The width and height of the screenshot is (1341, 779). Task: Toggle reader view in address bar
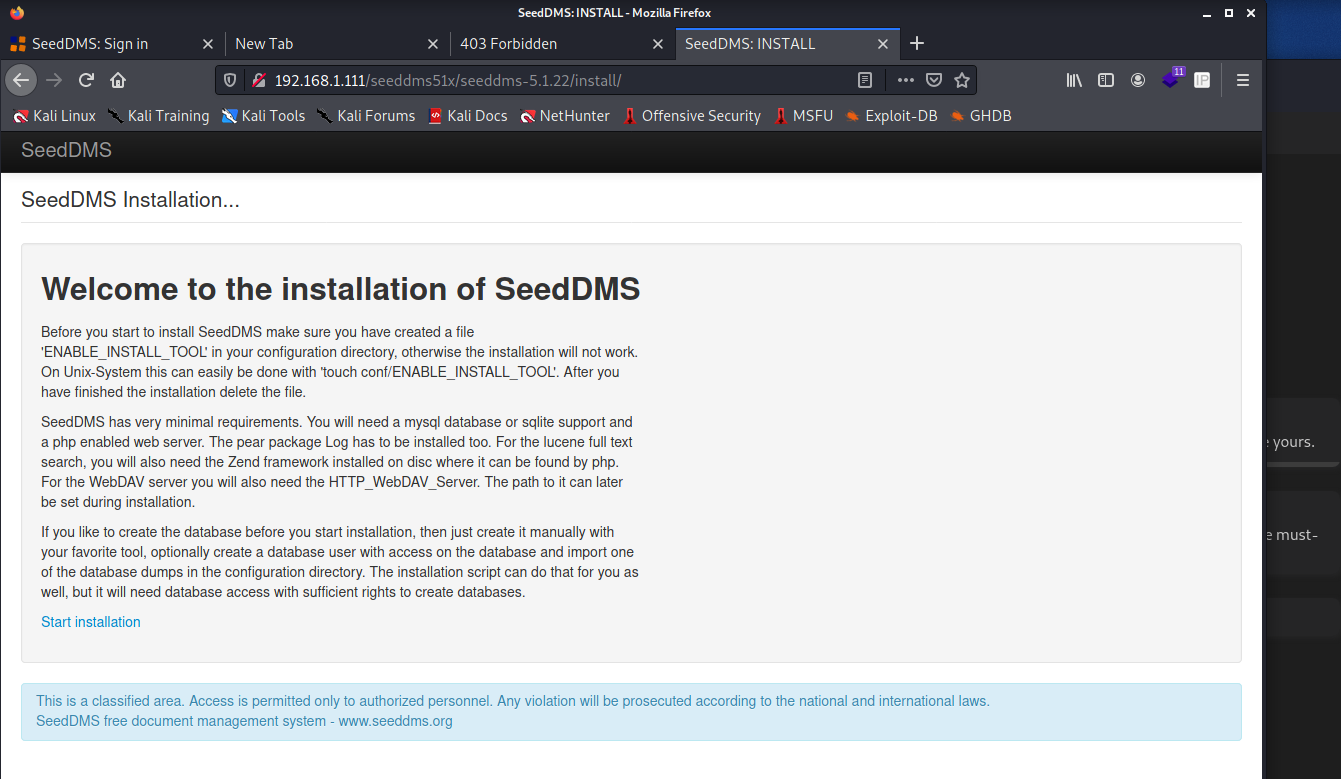[x=865, y=80]
